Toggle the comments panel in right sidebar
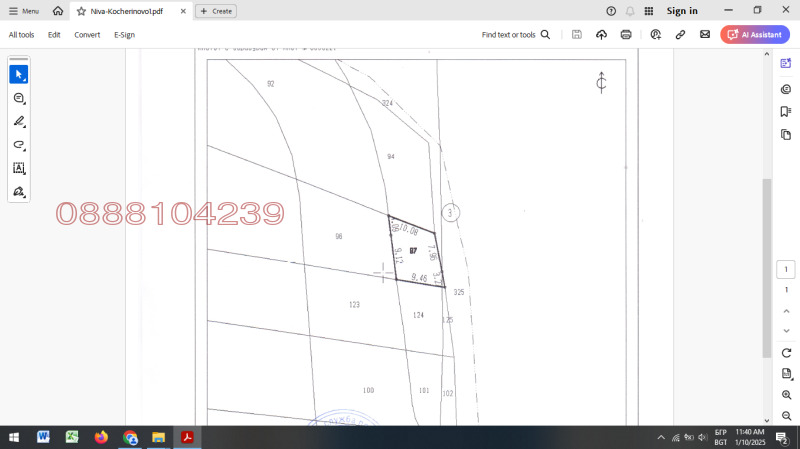The height and width of the screenshot is (449, 800). 786,88
